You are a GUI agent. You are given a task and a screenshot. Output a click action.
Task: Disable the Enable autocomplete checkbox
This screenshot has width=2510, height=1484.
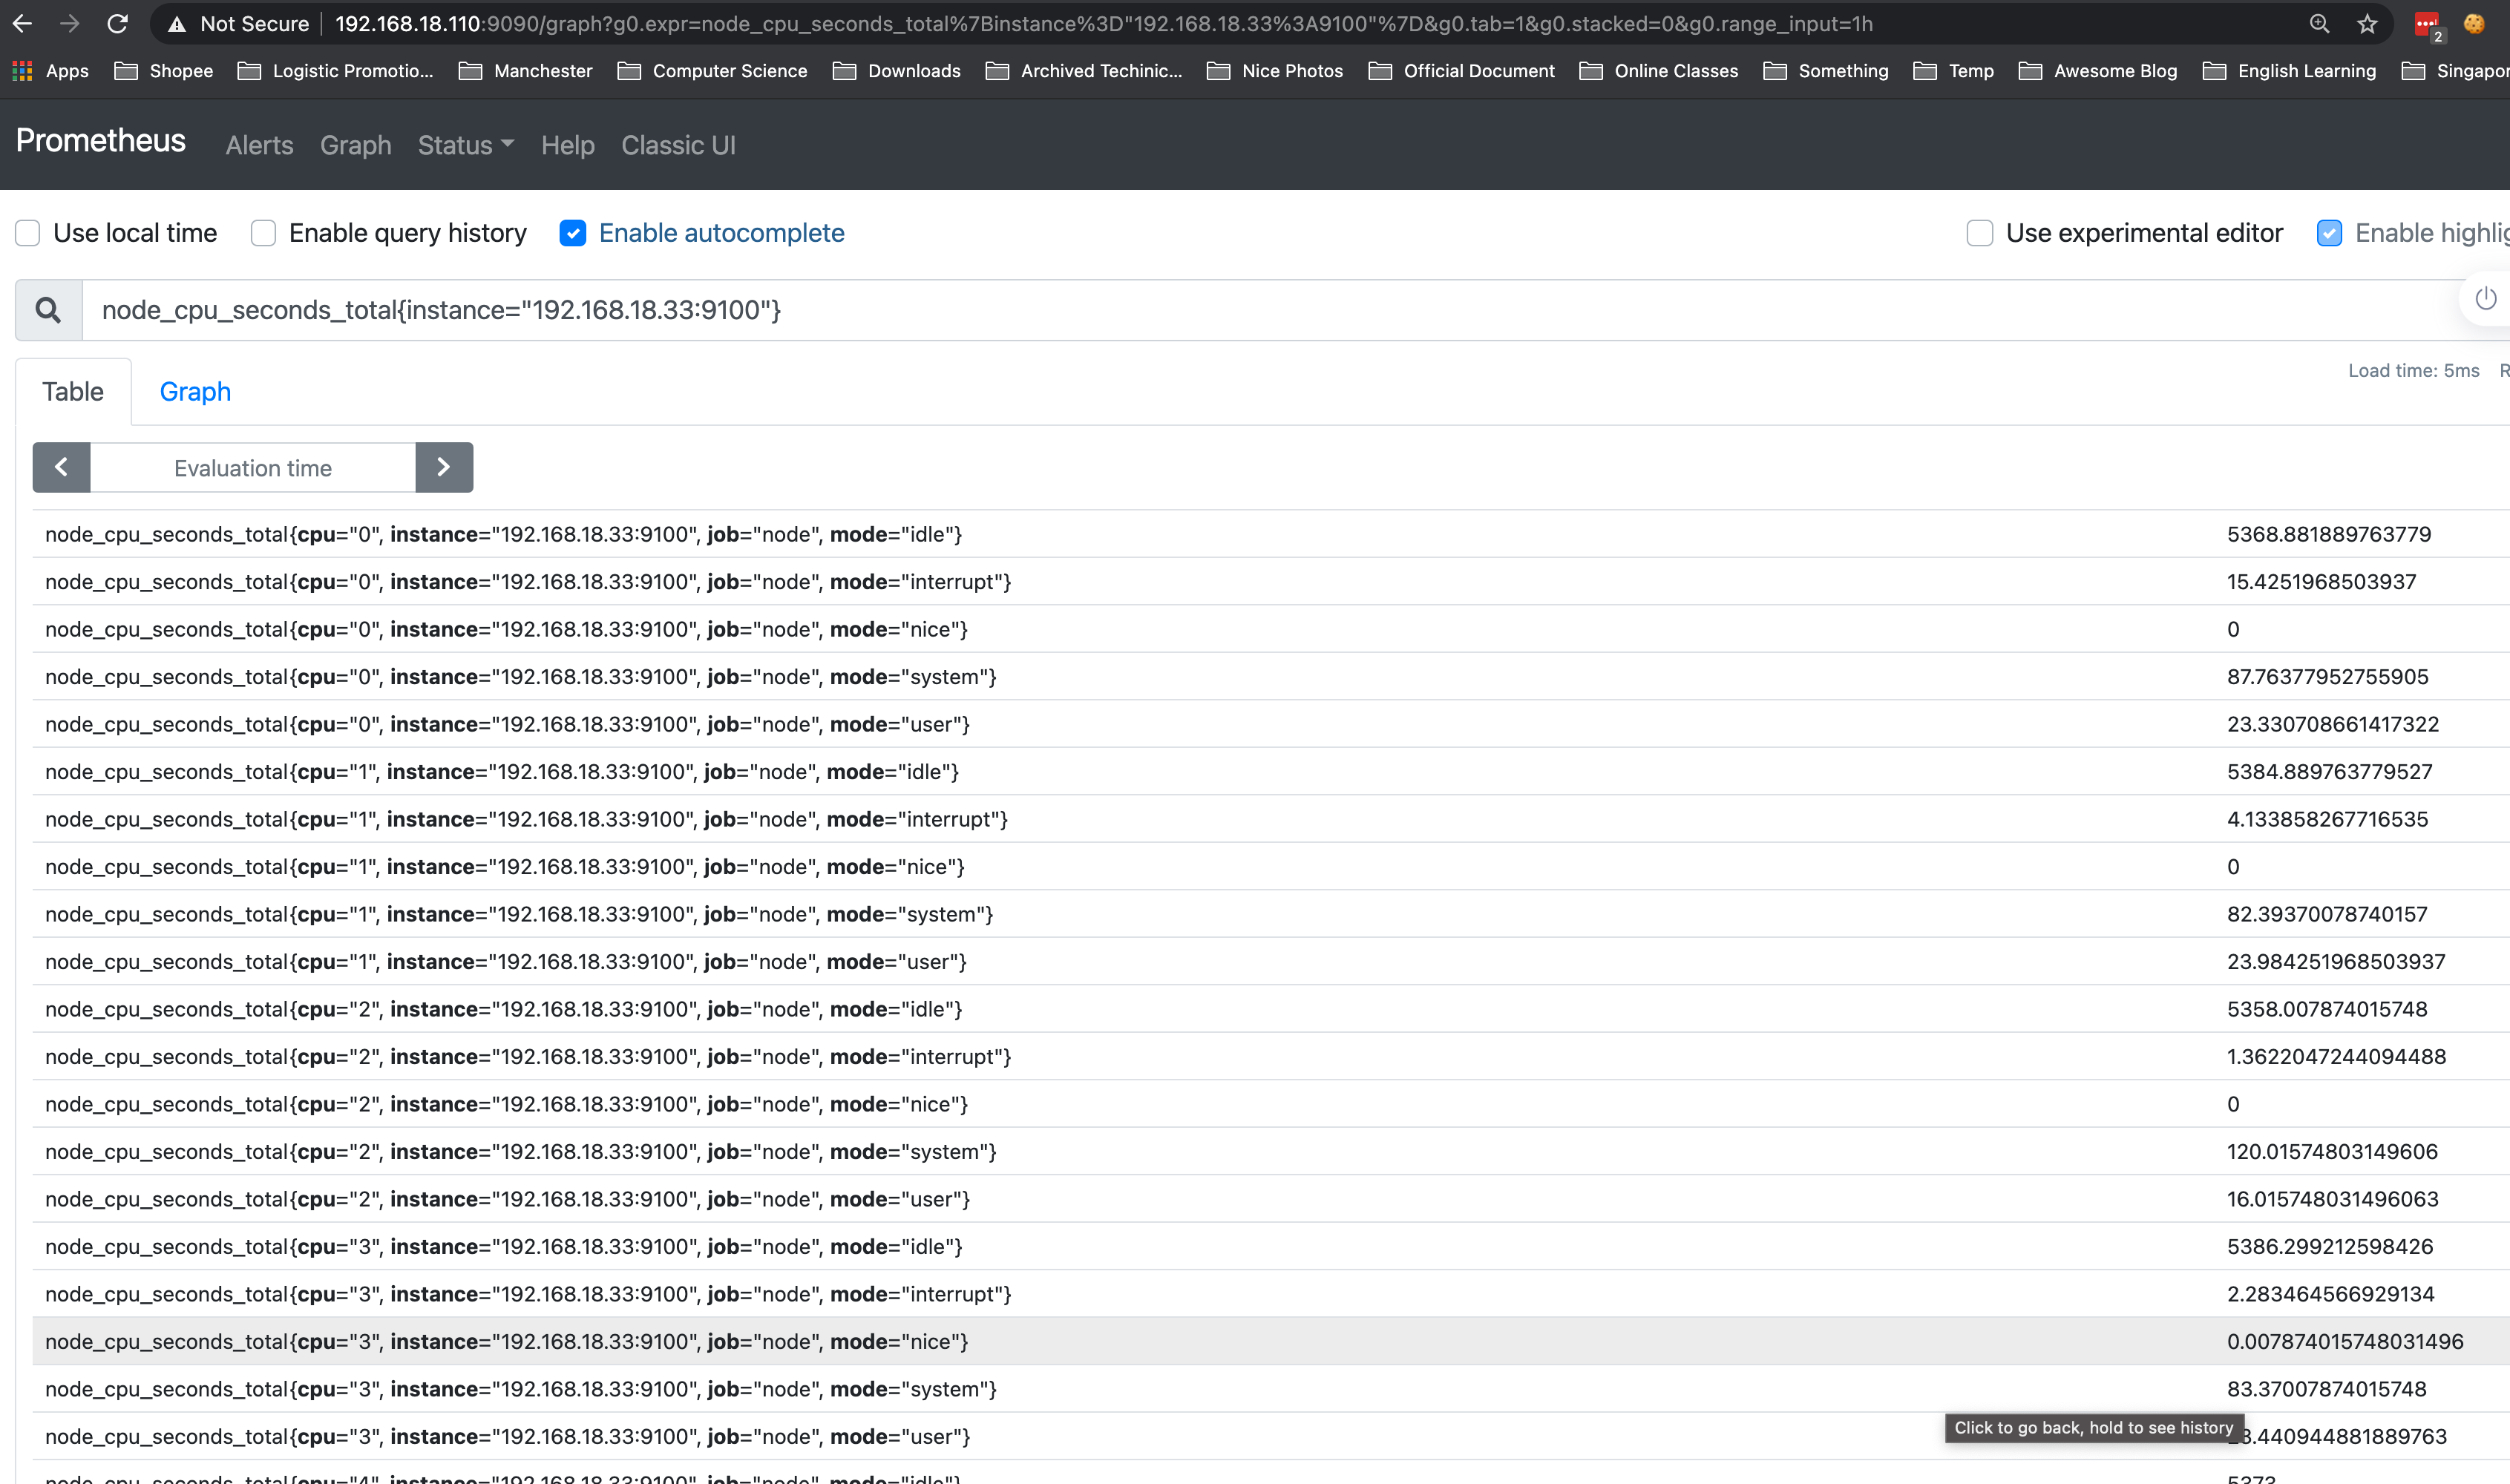(x=573, y=233)
